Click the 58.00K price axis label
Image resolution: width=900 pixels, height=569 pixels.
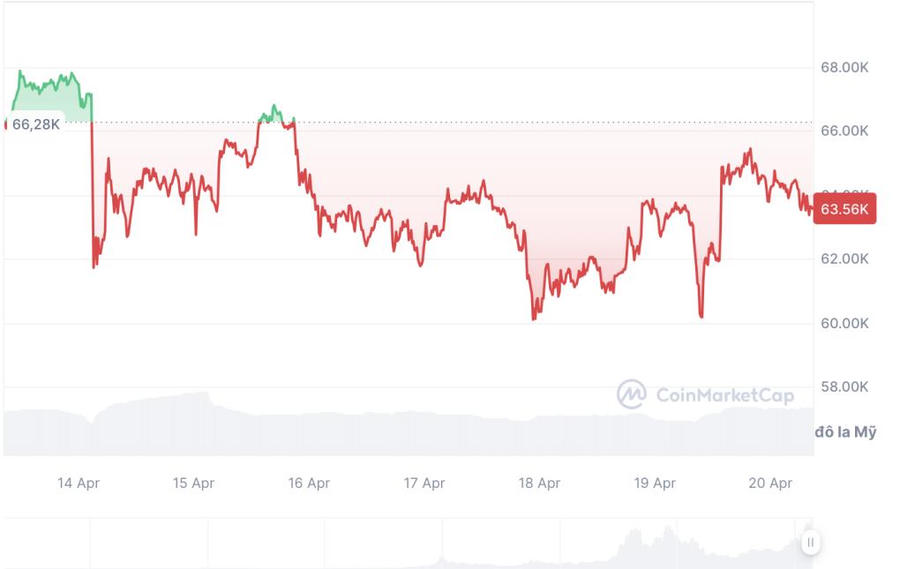tap(844, 387)
